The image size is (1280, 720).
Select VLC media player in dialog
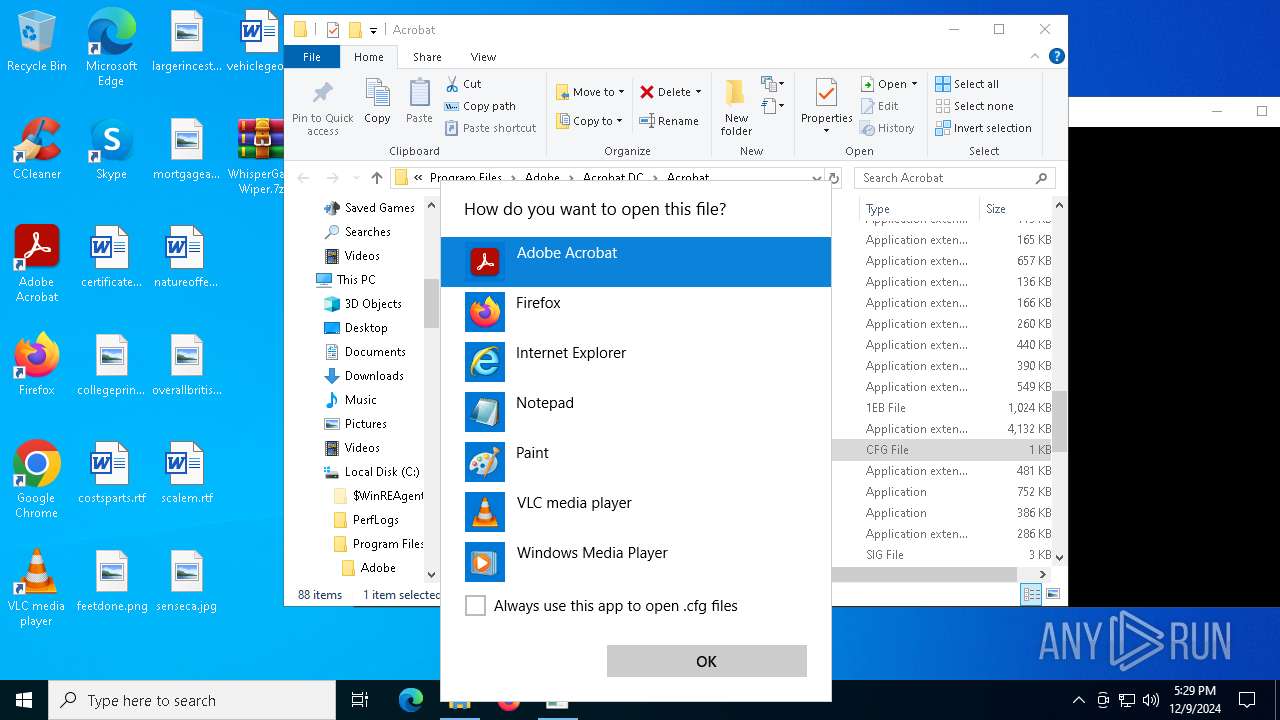[635, 512]
